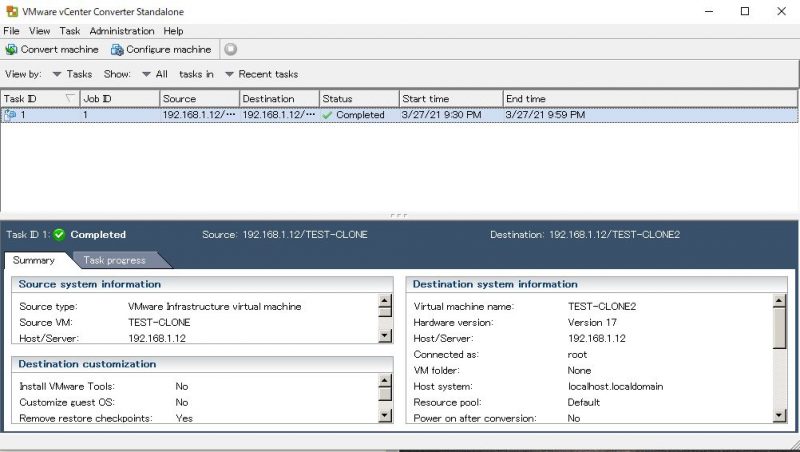
Task: Click the VMware Converter title bar icon
Action: pyautogui.click(x=11, y=11)
